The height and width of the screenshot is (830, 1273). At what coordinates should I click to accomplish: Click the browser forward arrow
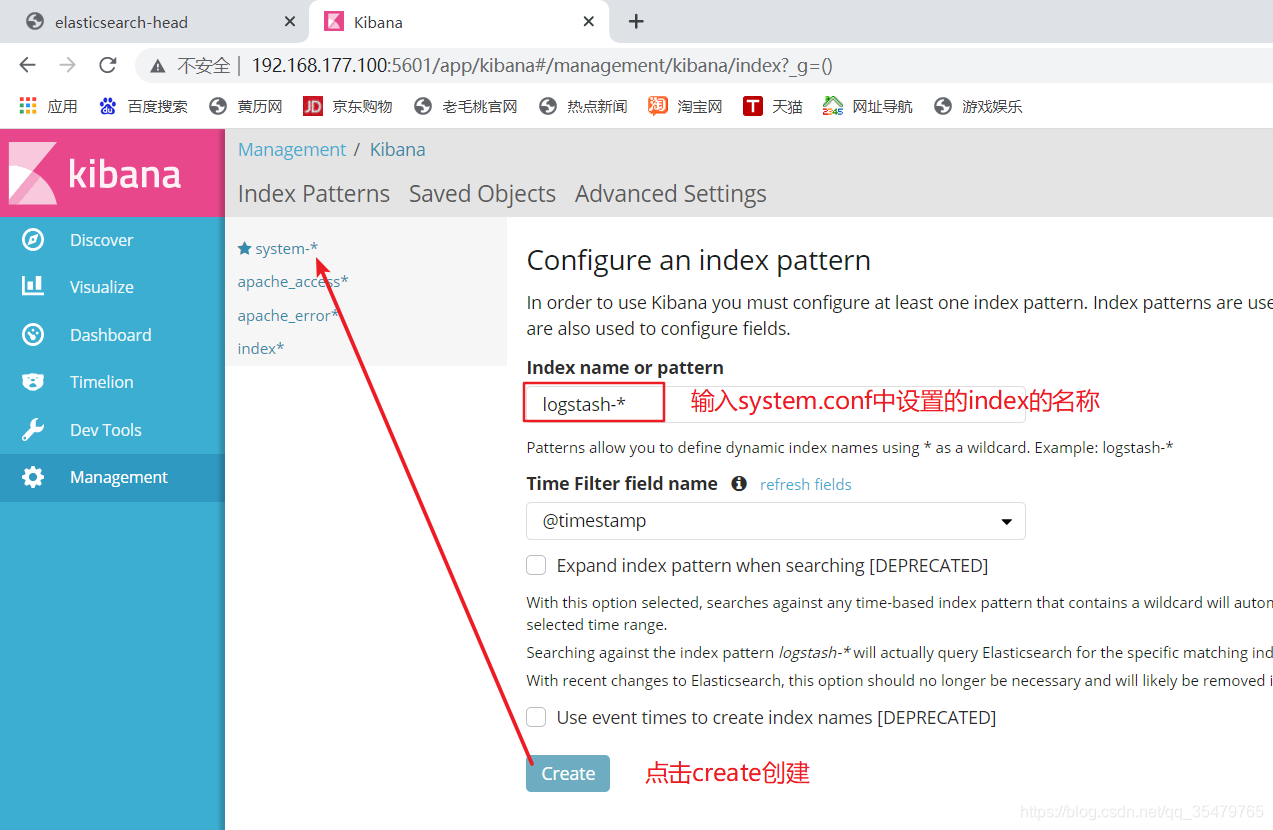tap(67, 65)
